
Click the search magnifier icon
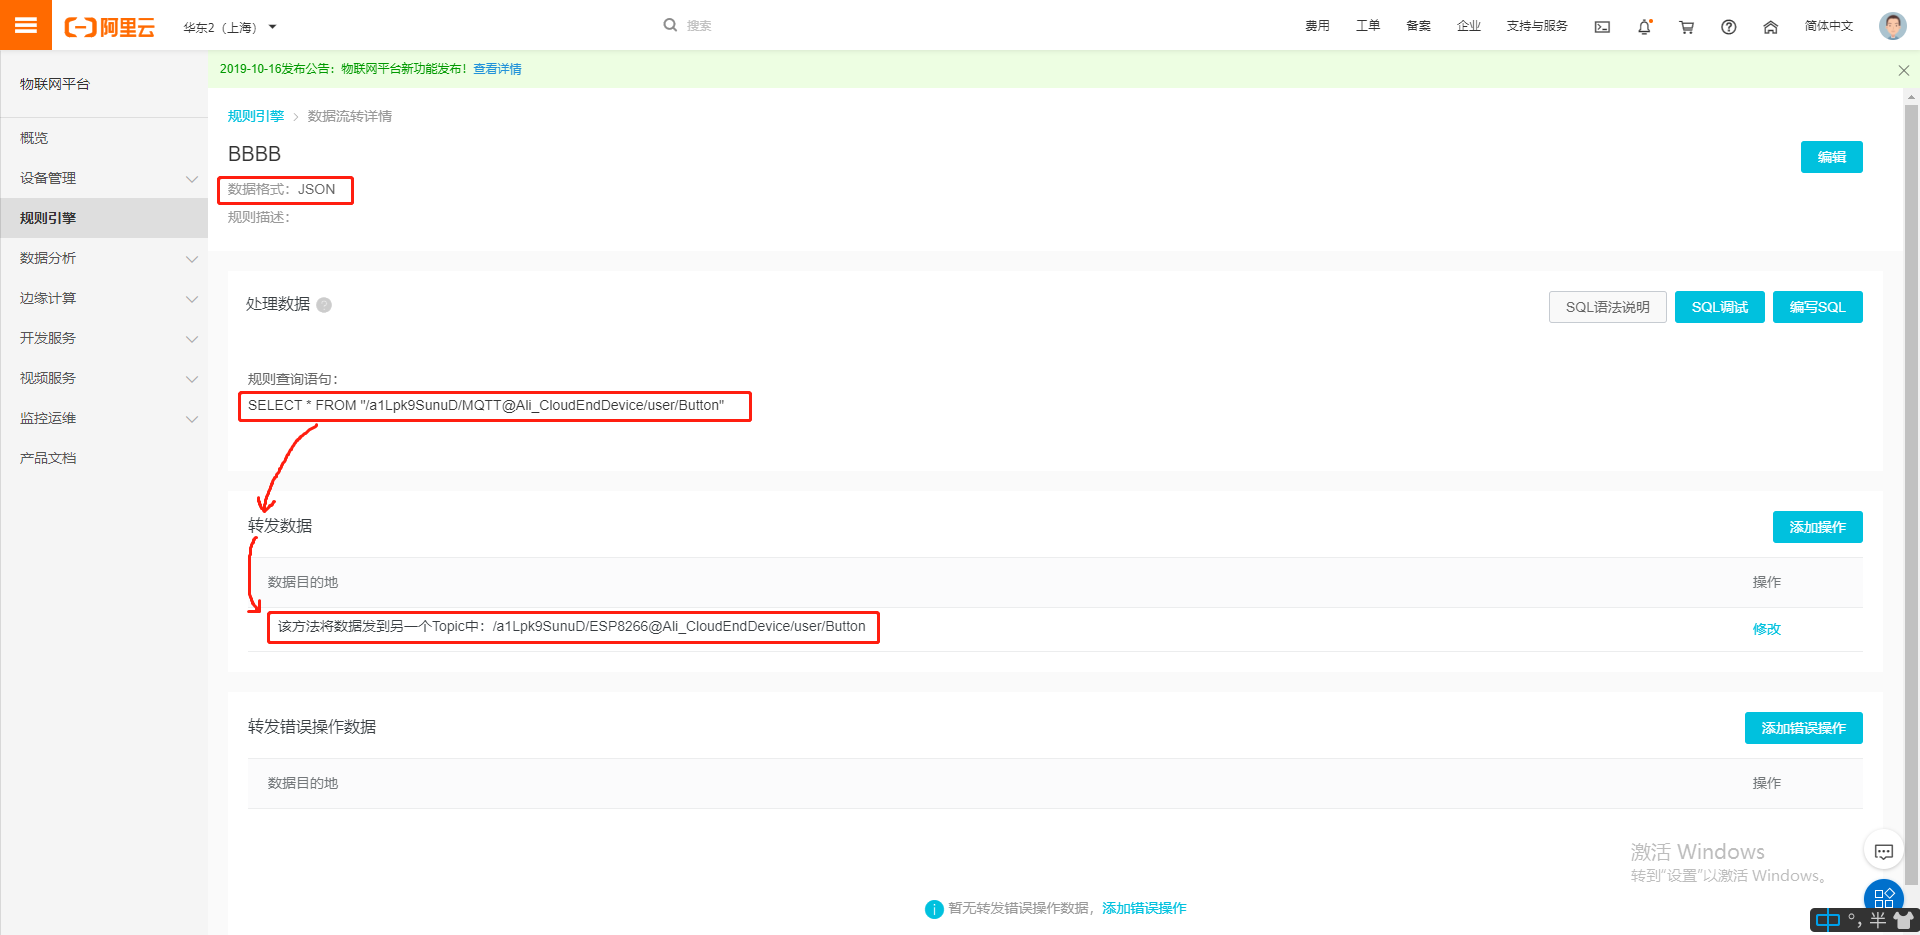pos(670,25)
